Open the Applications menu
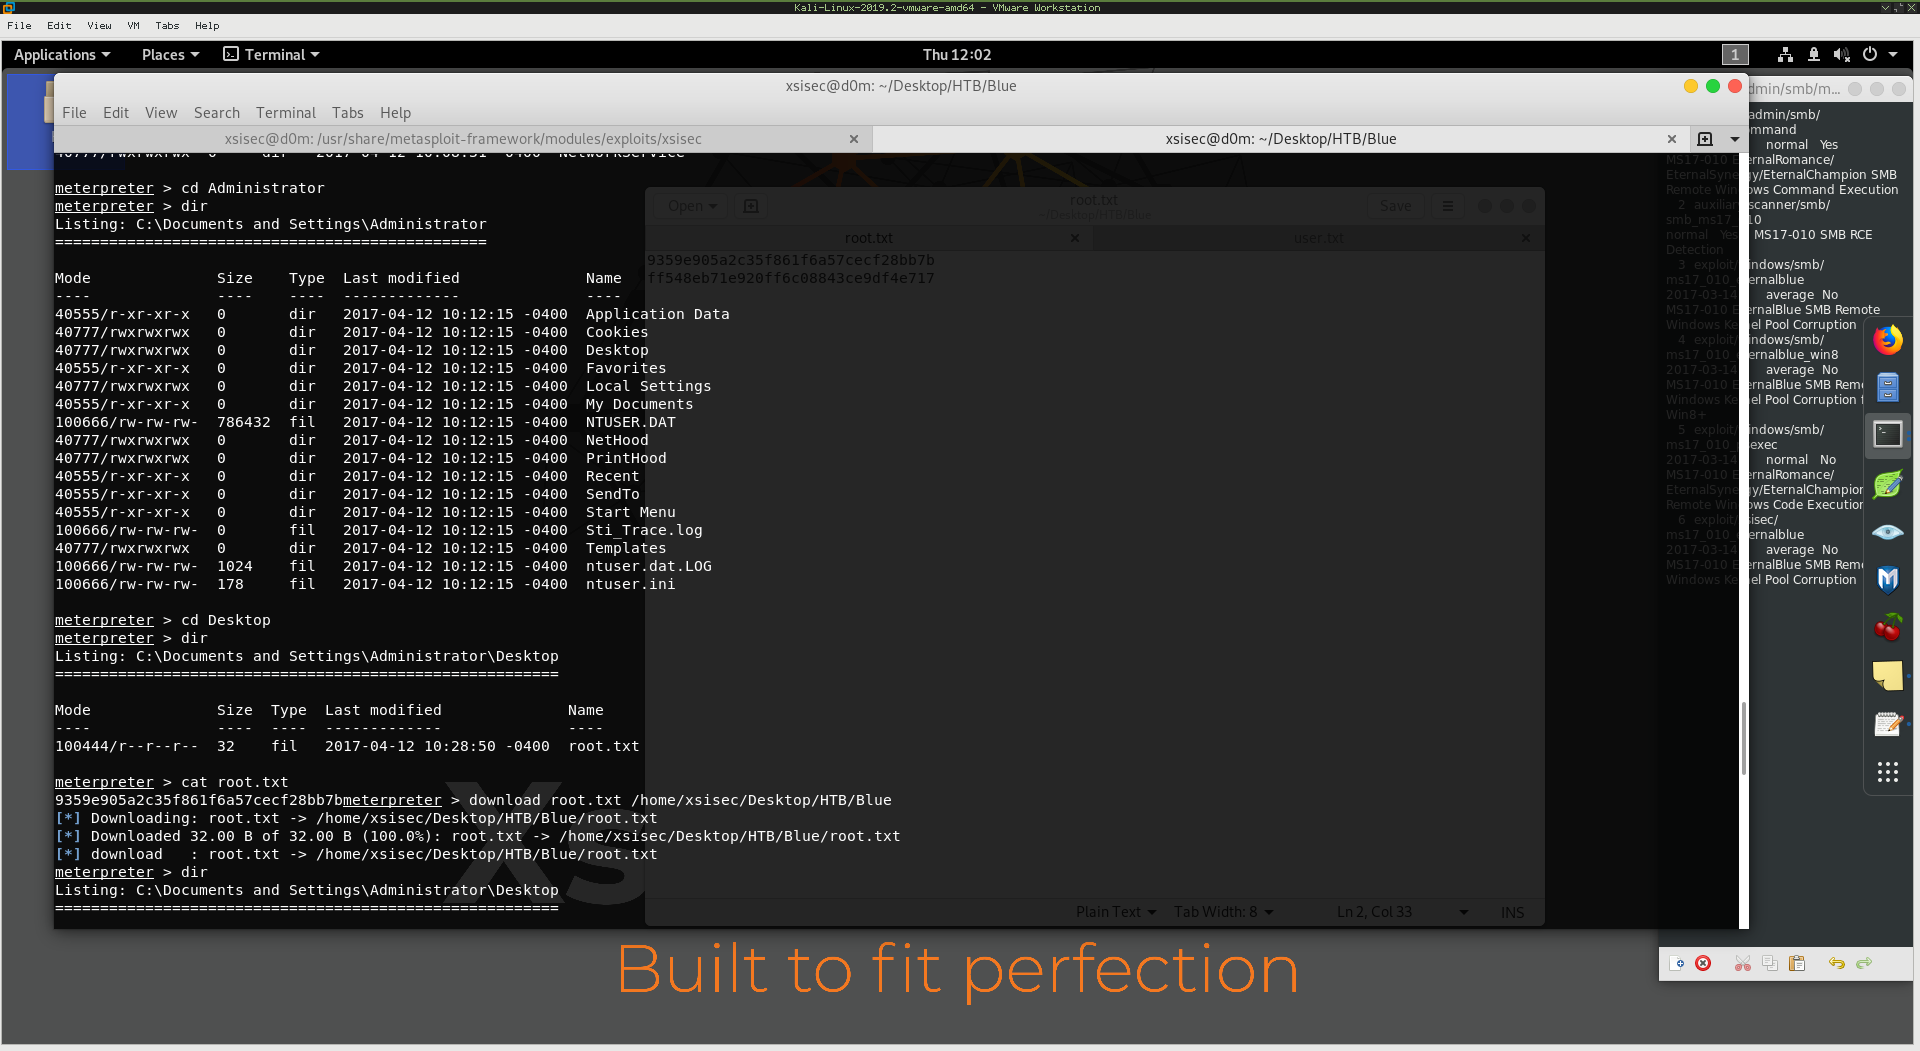 pyautogui.click(x=62, y=55)
